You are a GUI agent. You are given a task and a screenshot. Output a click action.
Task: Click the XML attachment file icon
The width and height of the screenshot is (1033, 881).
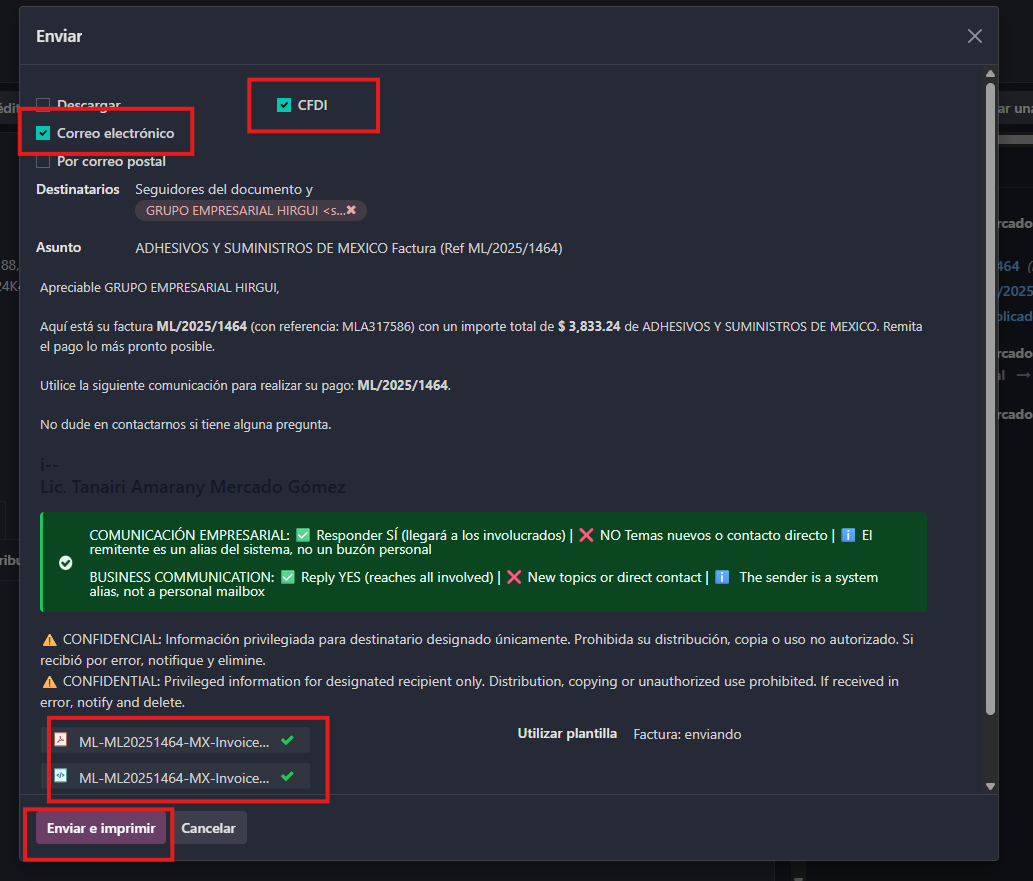click(61, 776)
